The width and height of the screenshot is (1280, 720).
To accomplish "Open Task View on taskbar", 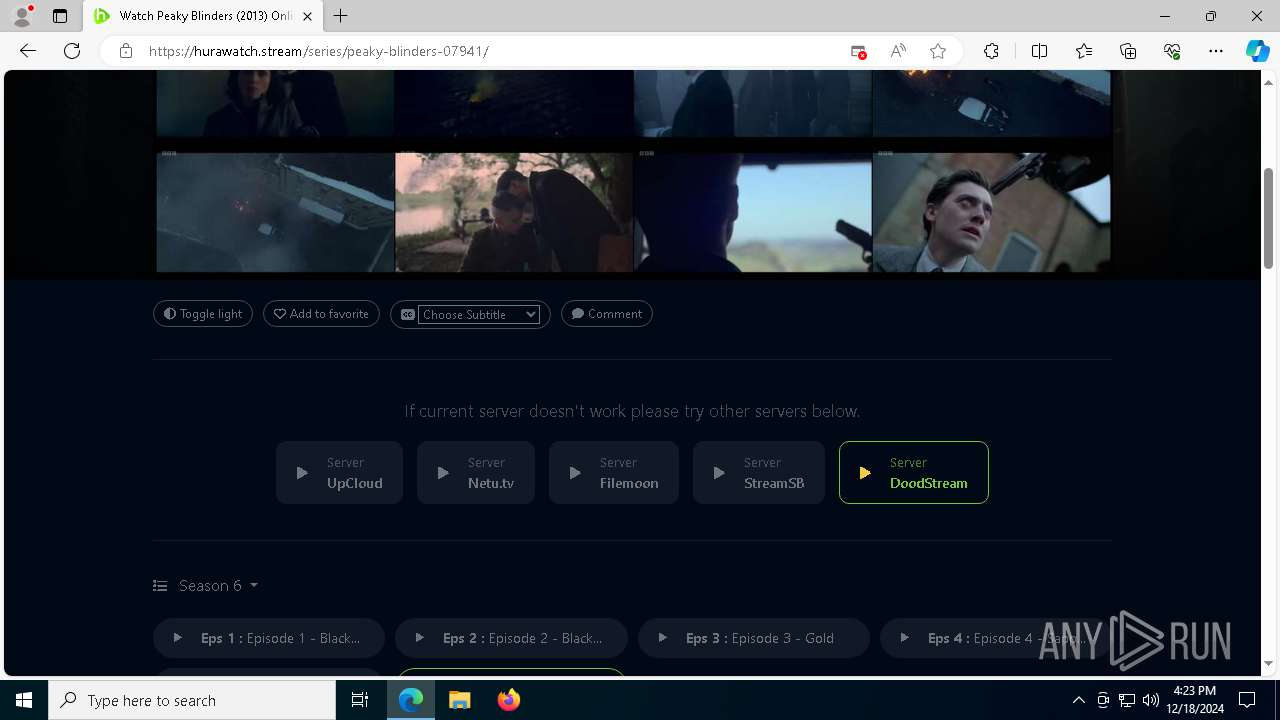I will 360,700.
